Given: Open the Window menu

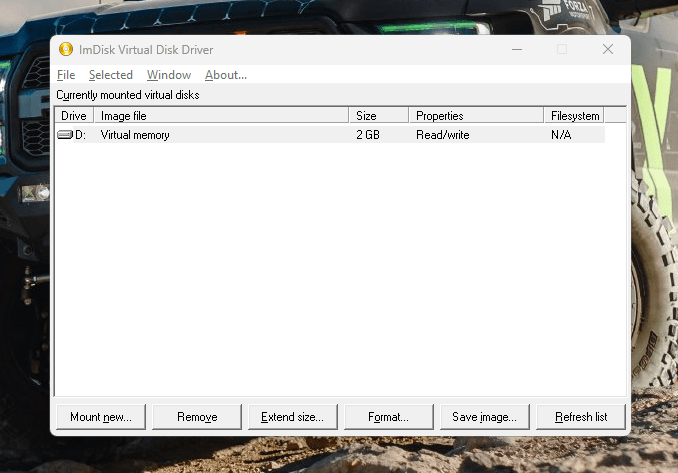Looking at the screenshot, I should pos(169,75).
